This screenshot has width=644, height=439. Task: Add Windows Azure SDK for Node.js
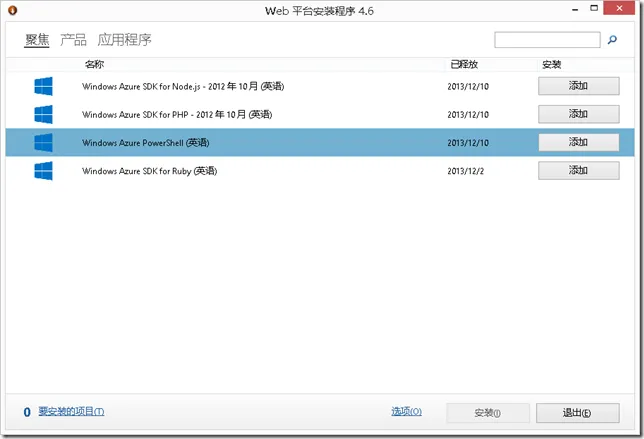point(579,86)
